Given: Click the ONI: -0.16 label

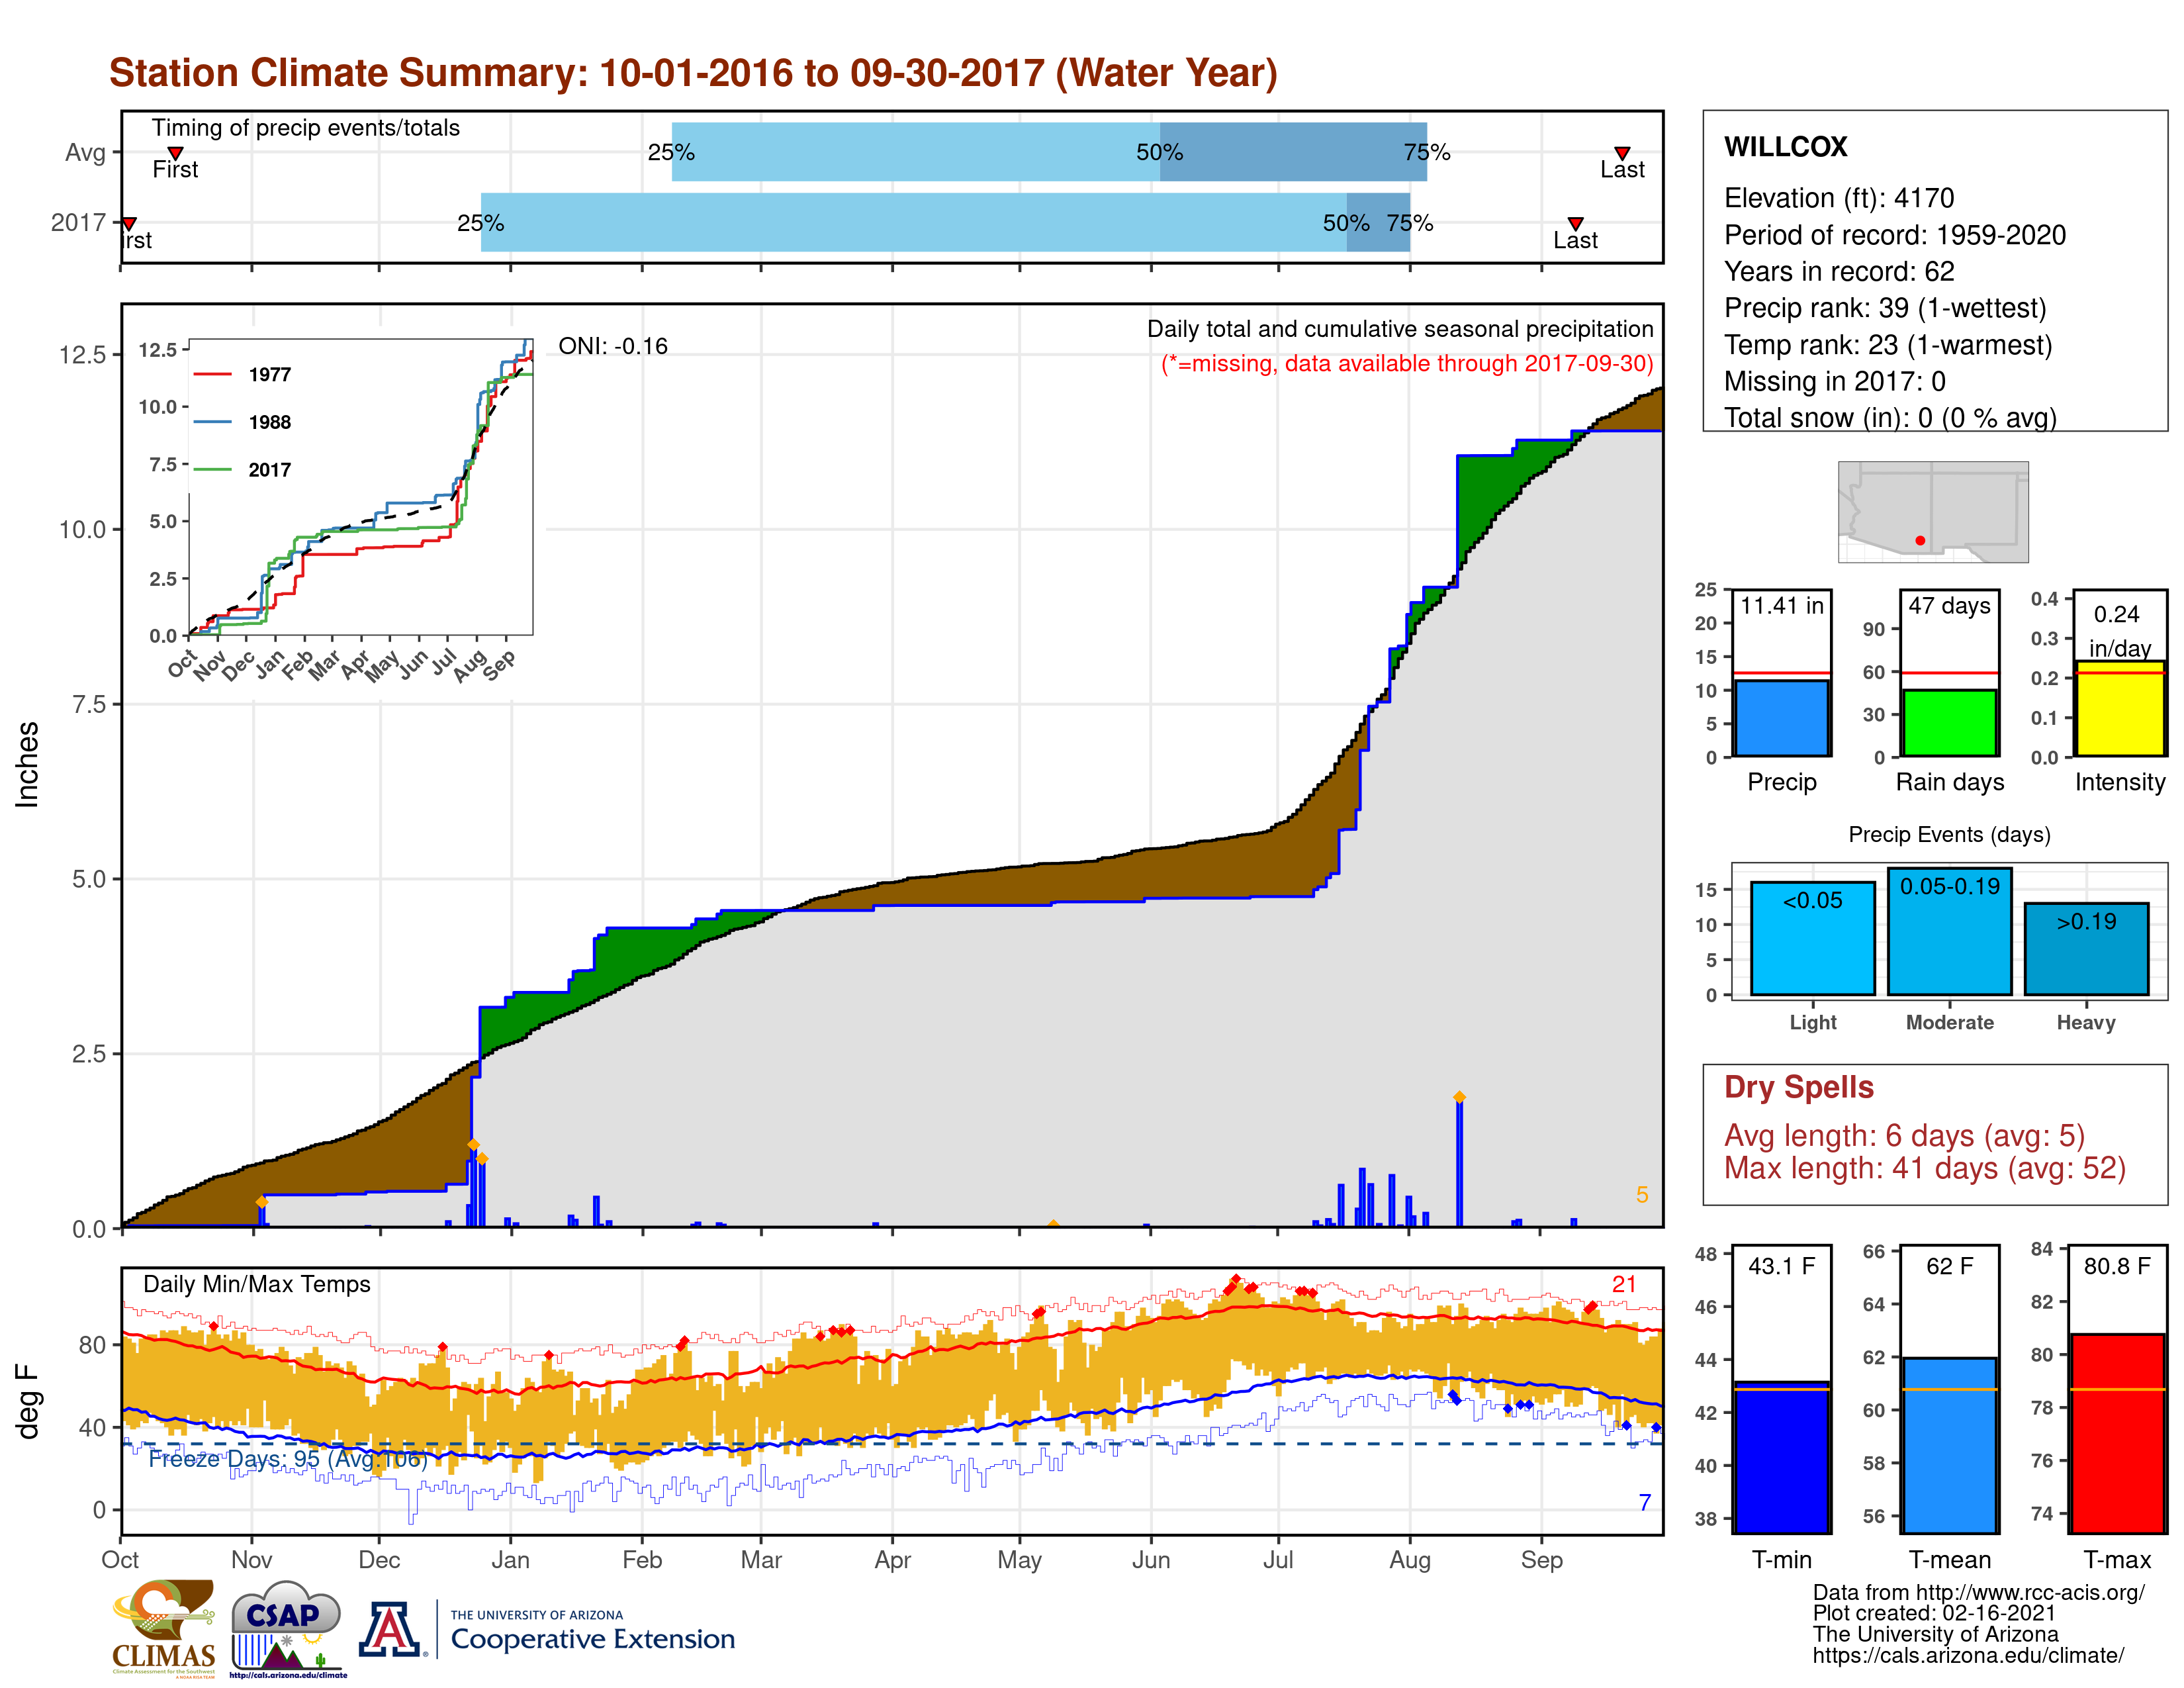Looking at the screenshot, I should pos(612,346).
